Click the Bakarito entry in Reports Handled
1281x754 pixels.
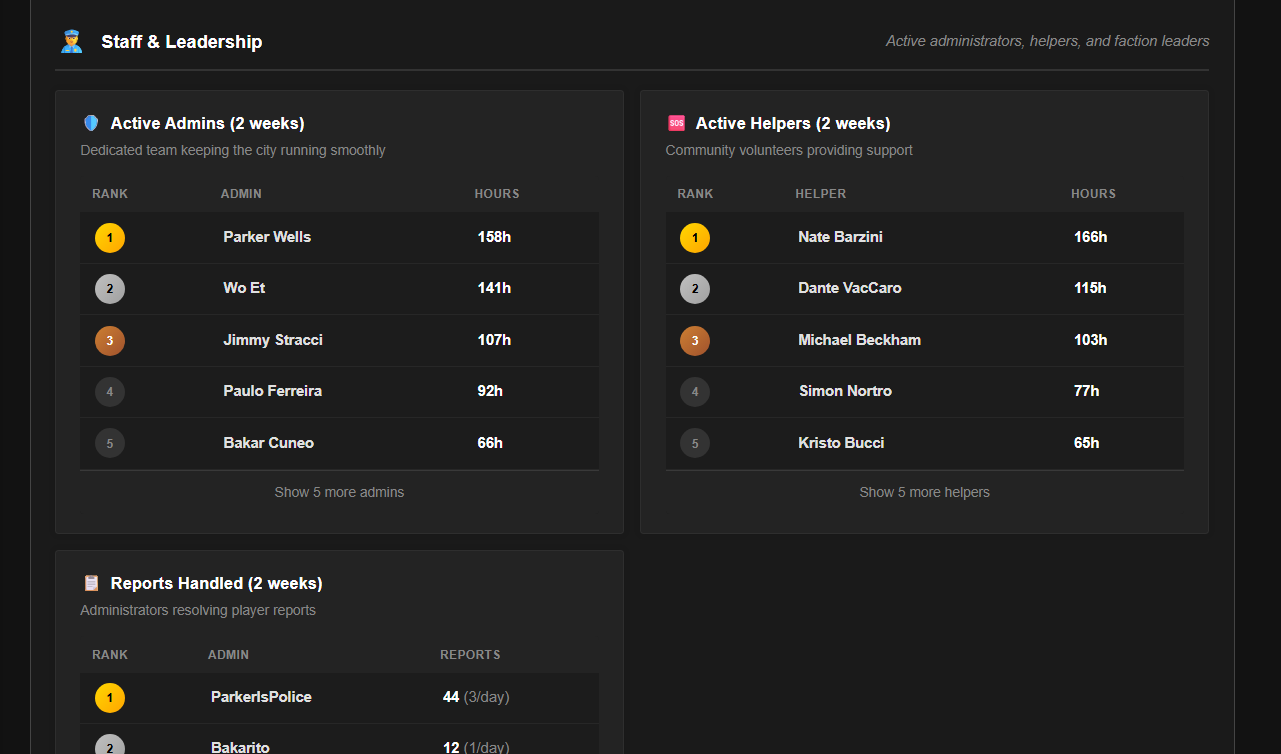point(240,746)
